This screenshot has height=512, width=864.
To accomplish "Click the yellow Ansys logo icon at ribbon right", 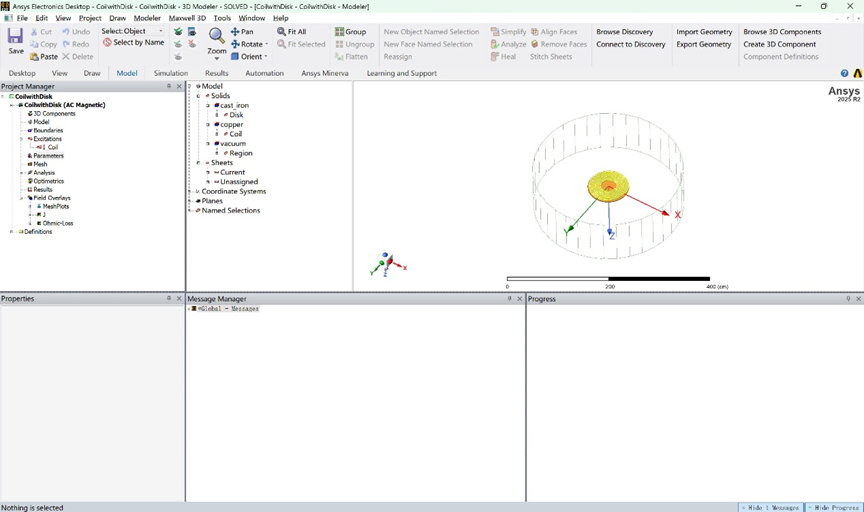I will tap(858, 73).
